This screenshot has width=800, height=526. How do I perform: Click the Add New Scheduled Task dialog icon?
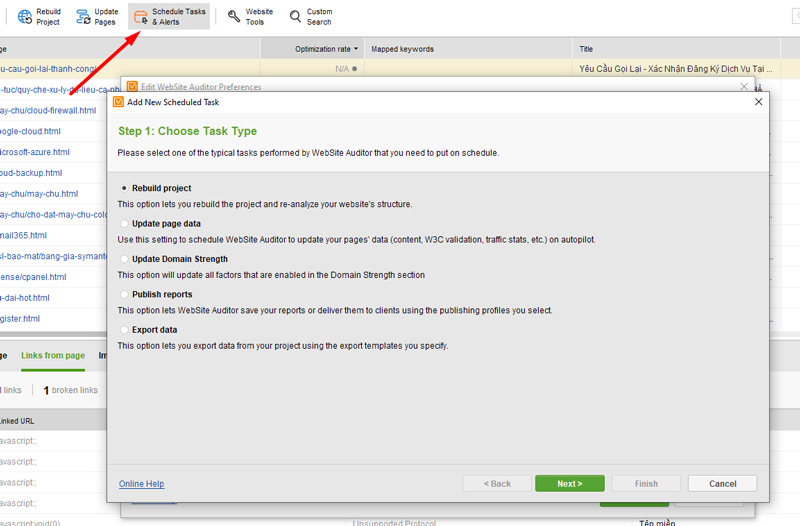click(x=118, y=102)
